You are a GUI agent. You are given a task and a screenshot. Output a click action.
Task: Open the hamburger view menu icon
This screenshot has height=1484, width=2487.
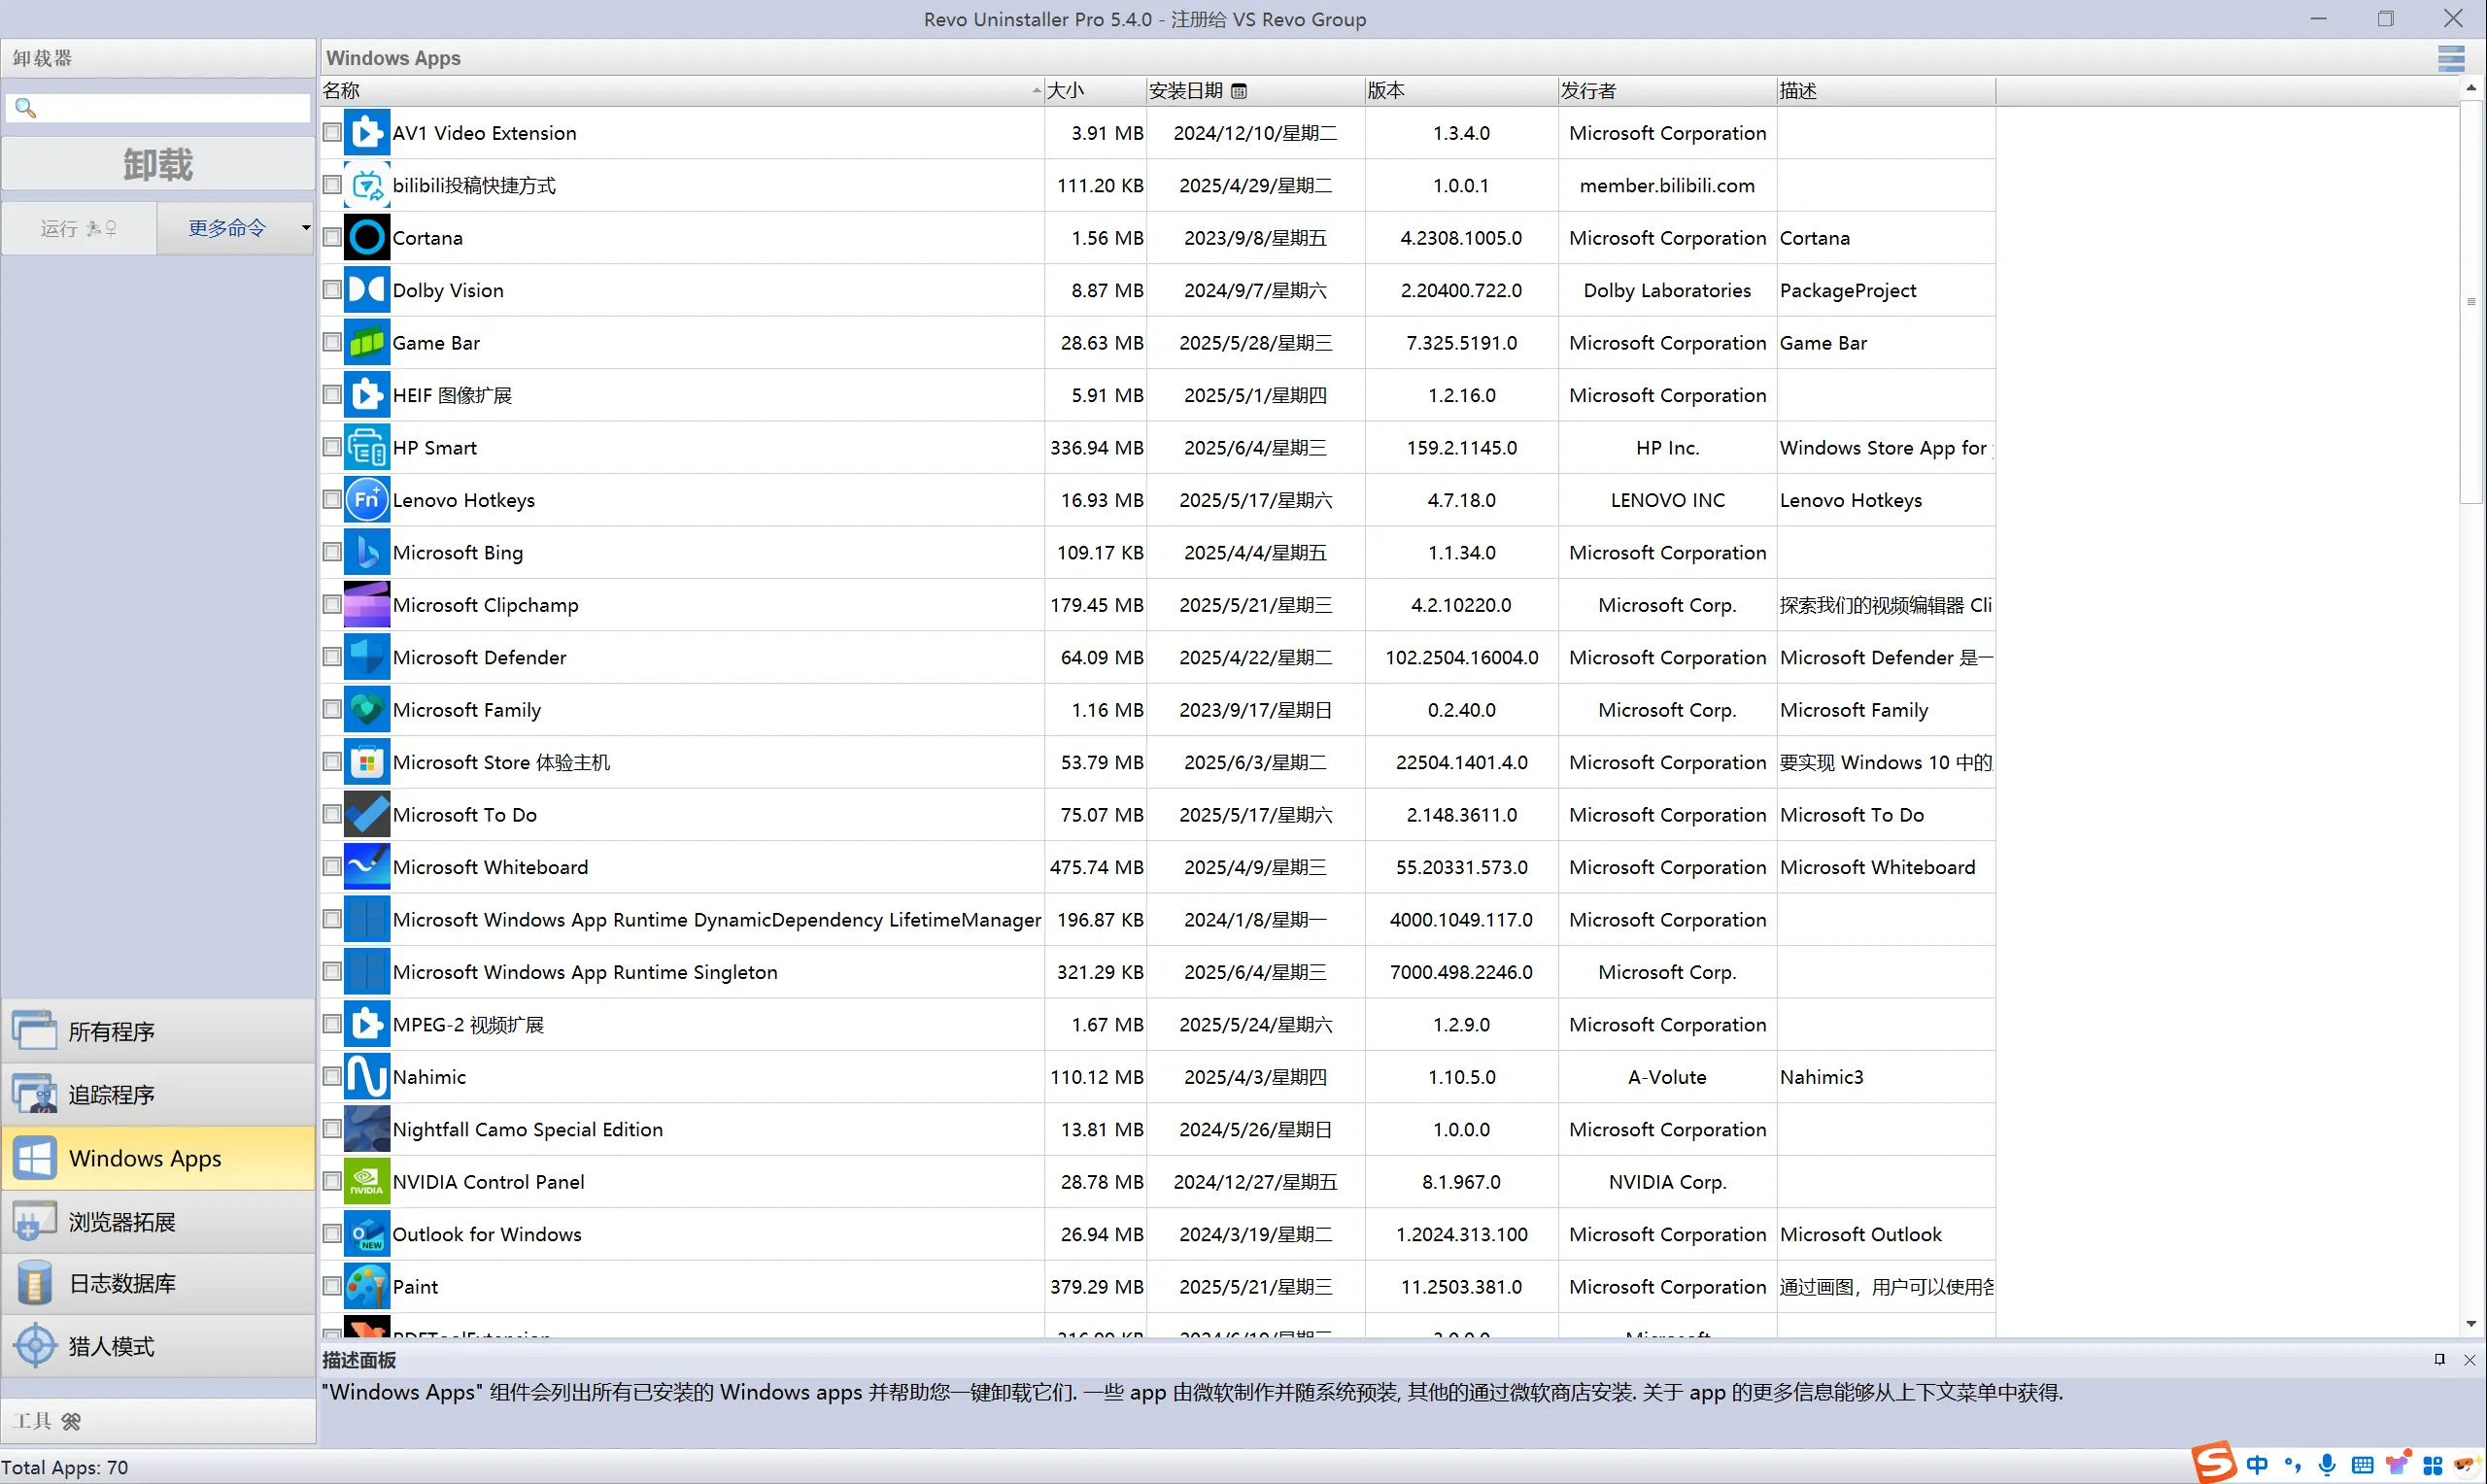(2450, 58)
